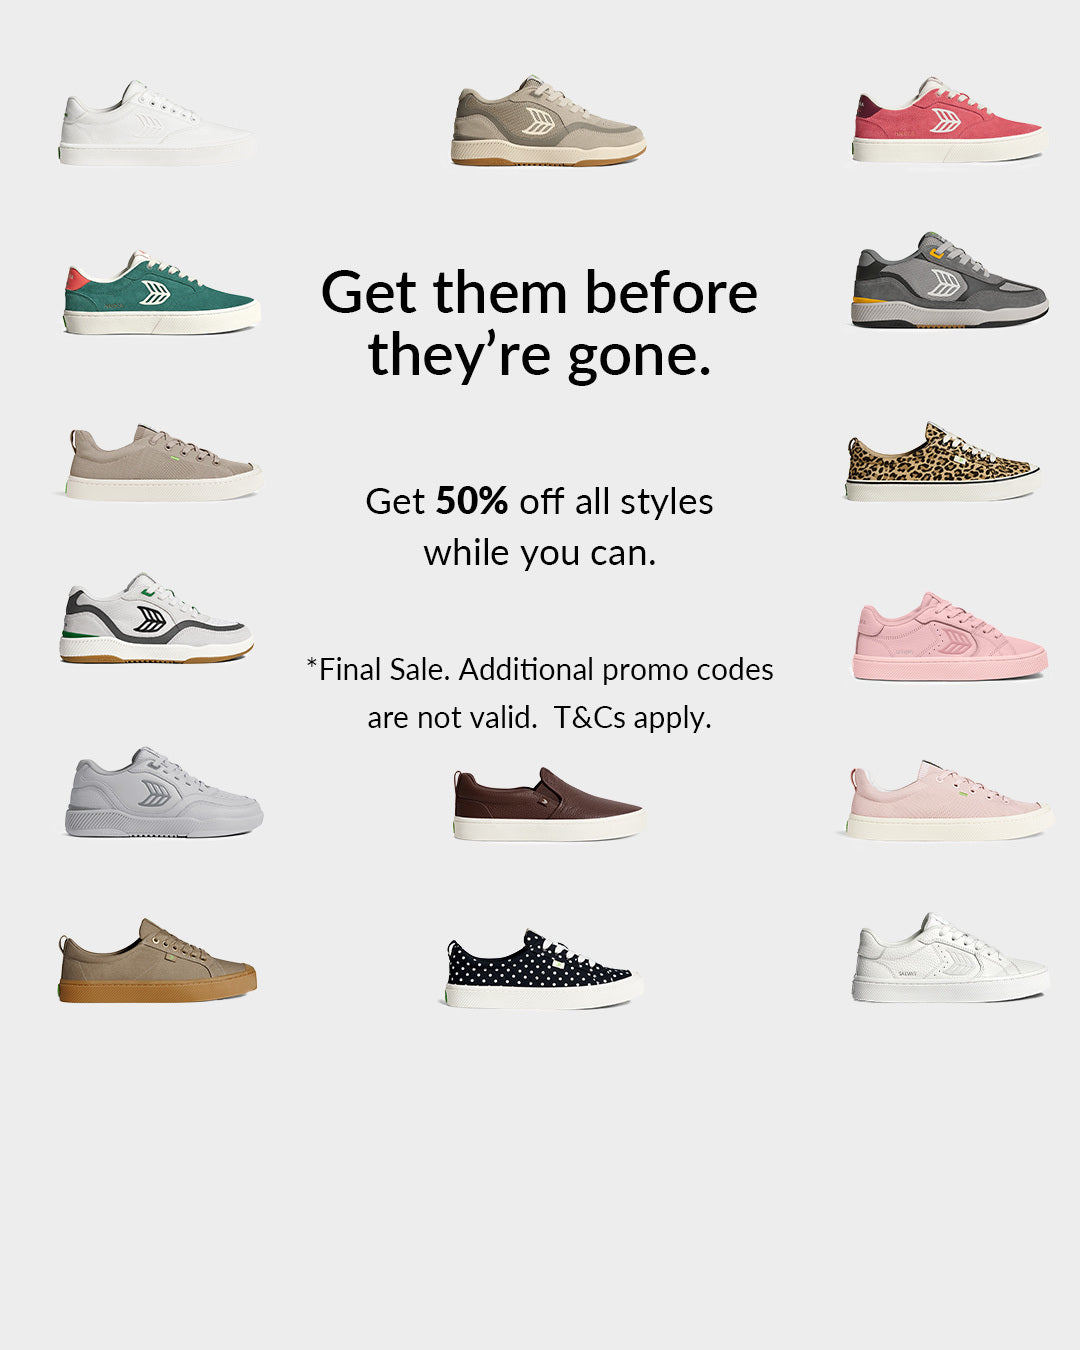
Task: Click the grey chunky sneaker with yellow accent
Action: pos(949,280)
